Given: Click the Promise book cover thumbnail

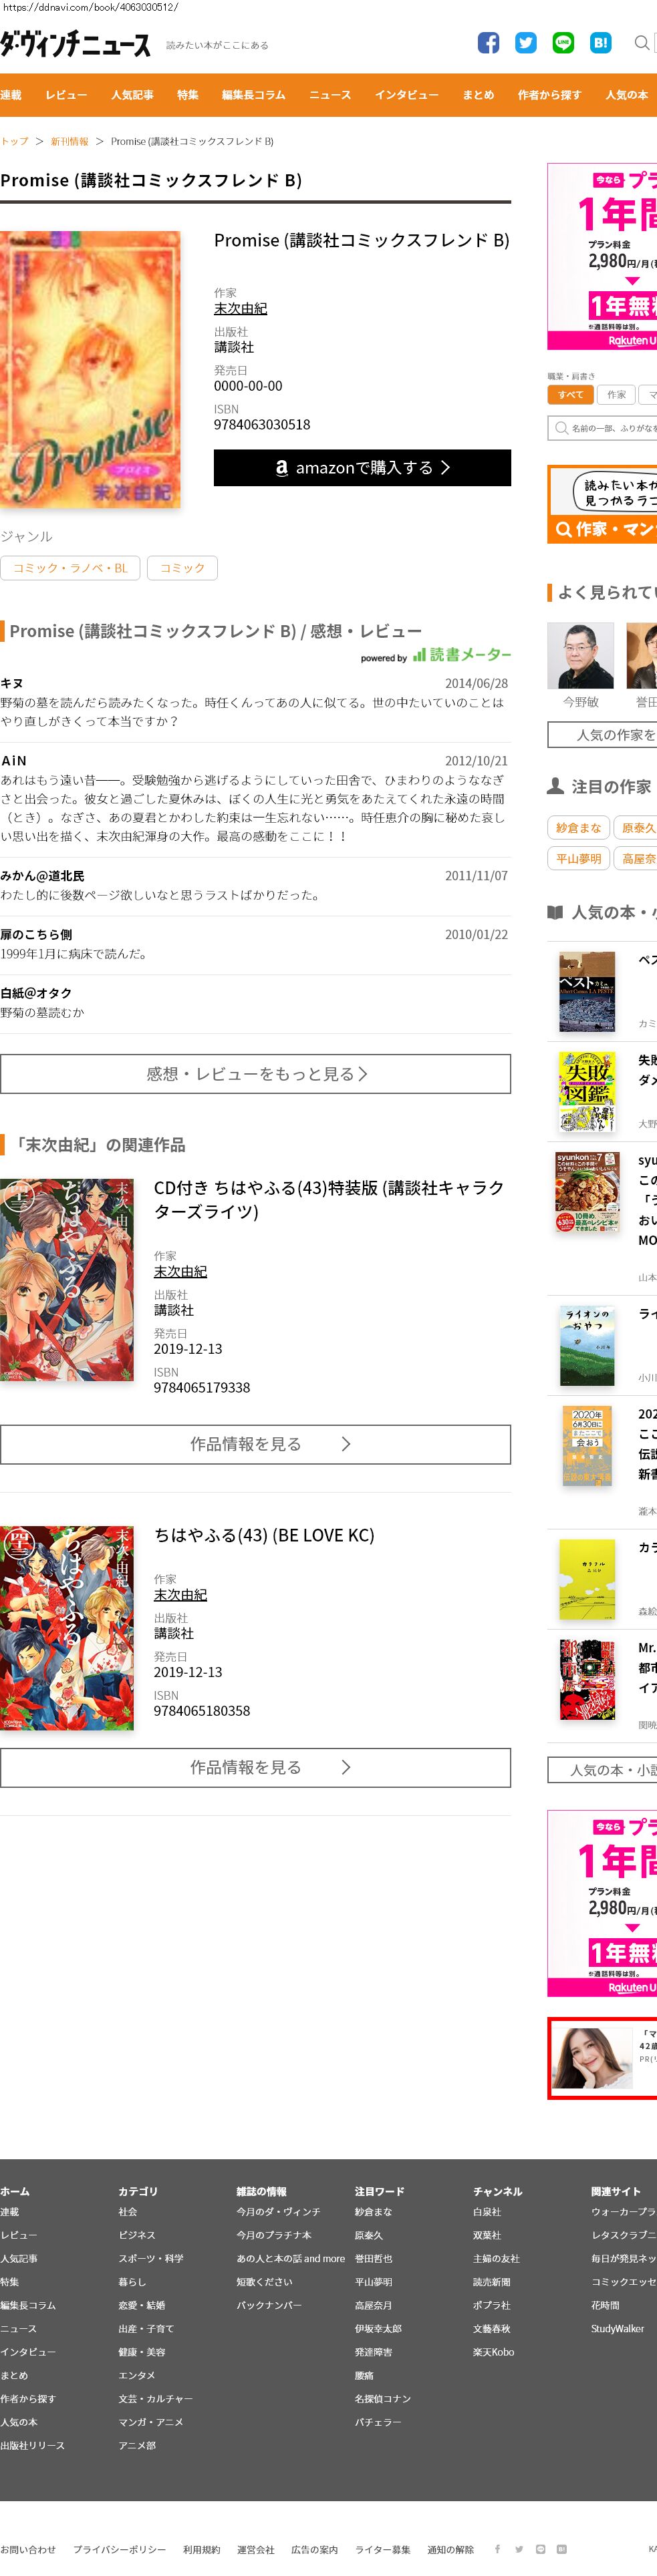Looking at the screenshot, I should tap(90, 369).
